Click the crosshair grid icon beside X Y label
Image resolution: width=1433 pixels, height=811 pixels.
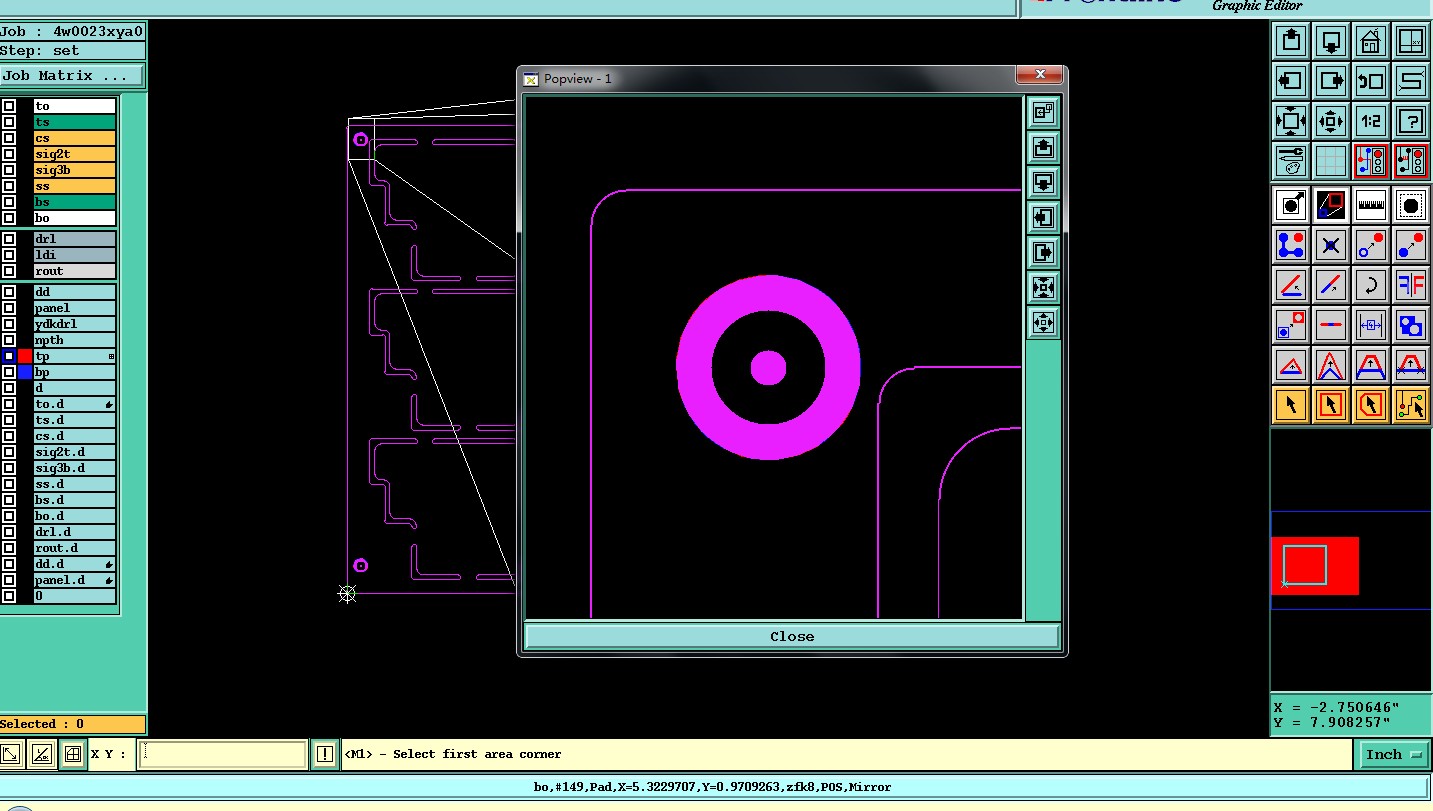pyautogui.click(x=73, y=754)
